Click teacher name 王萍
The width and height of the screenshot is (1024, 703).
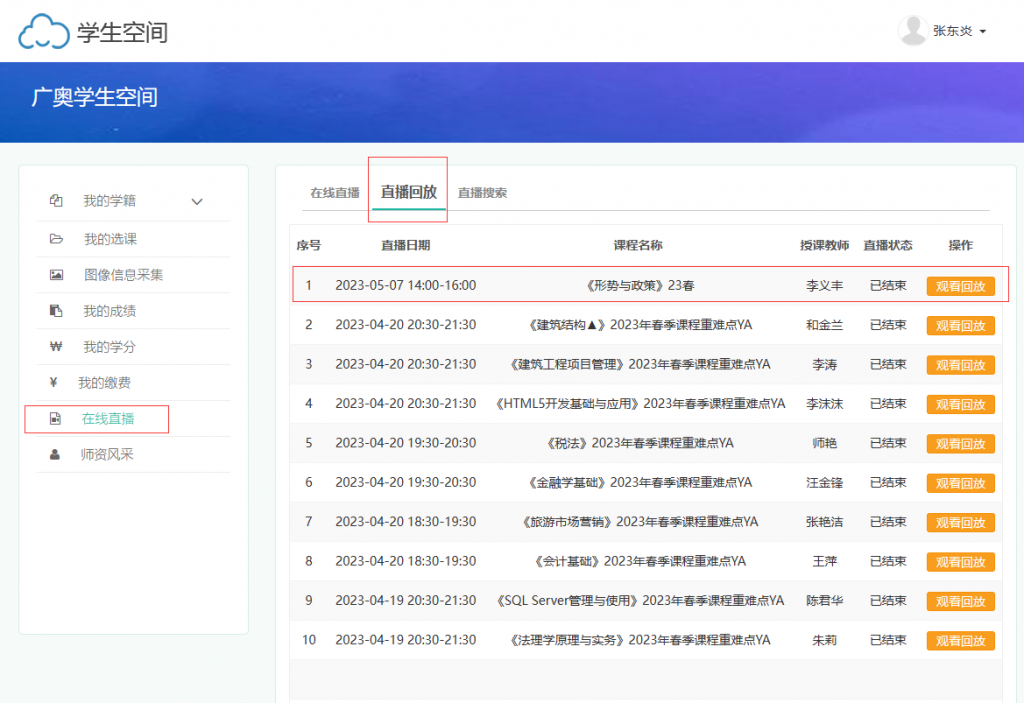[825, 561]
